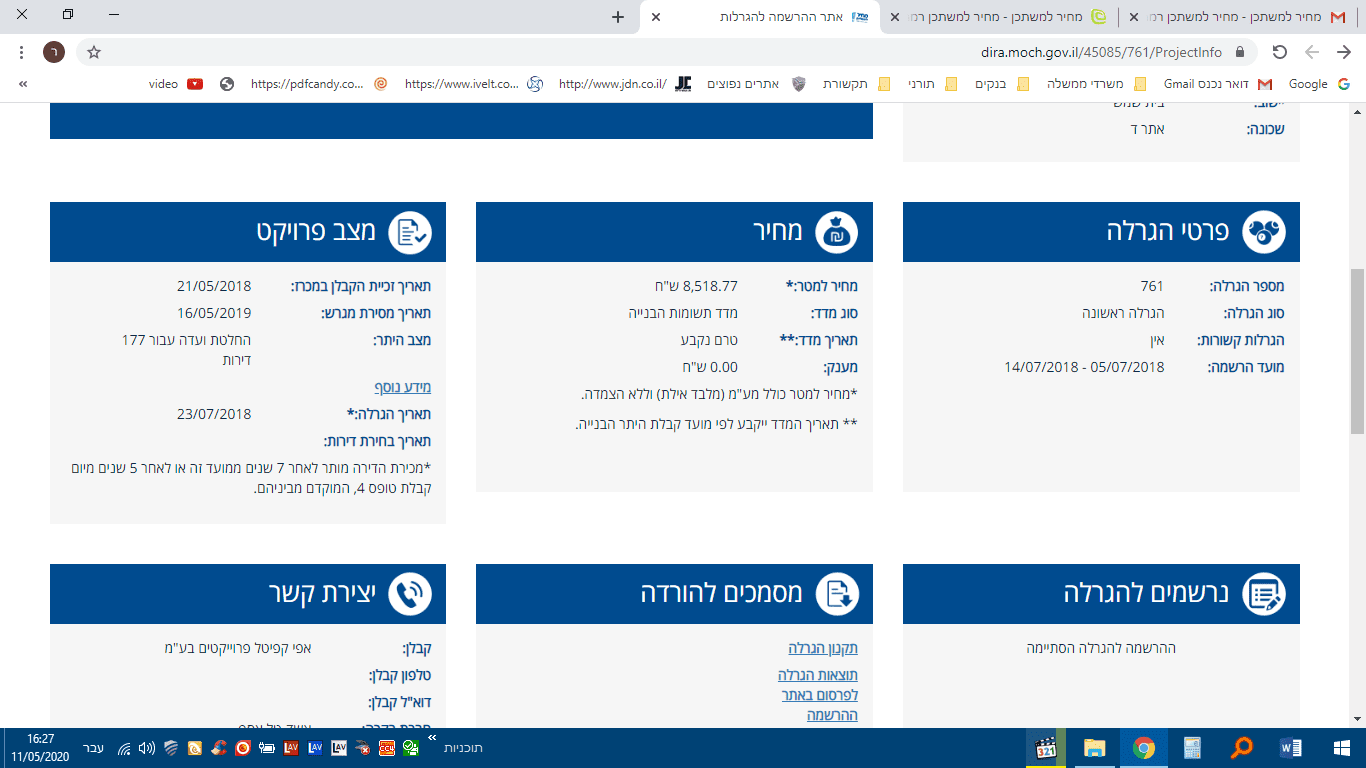The image size is (1366, 768).
Task: Click the נרשמים להגרלה list icon
Action: tap(1264, 594)
